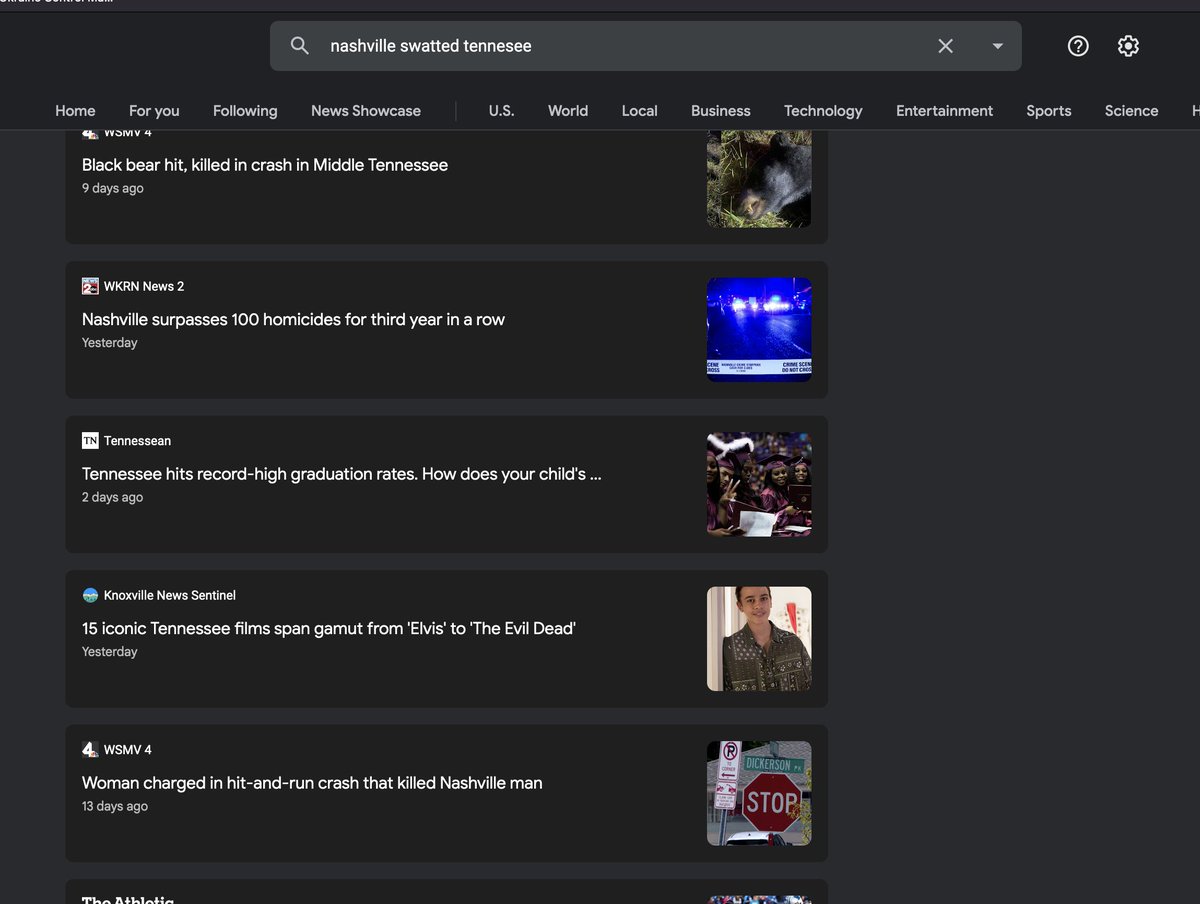
Task: Click the 'Tennessean' source name
Action: 137,441
